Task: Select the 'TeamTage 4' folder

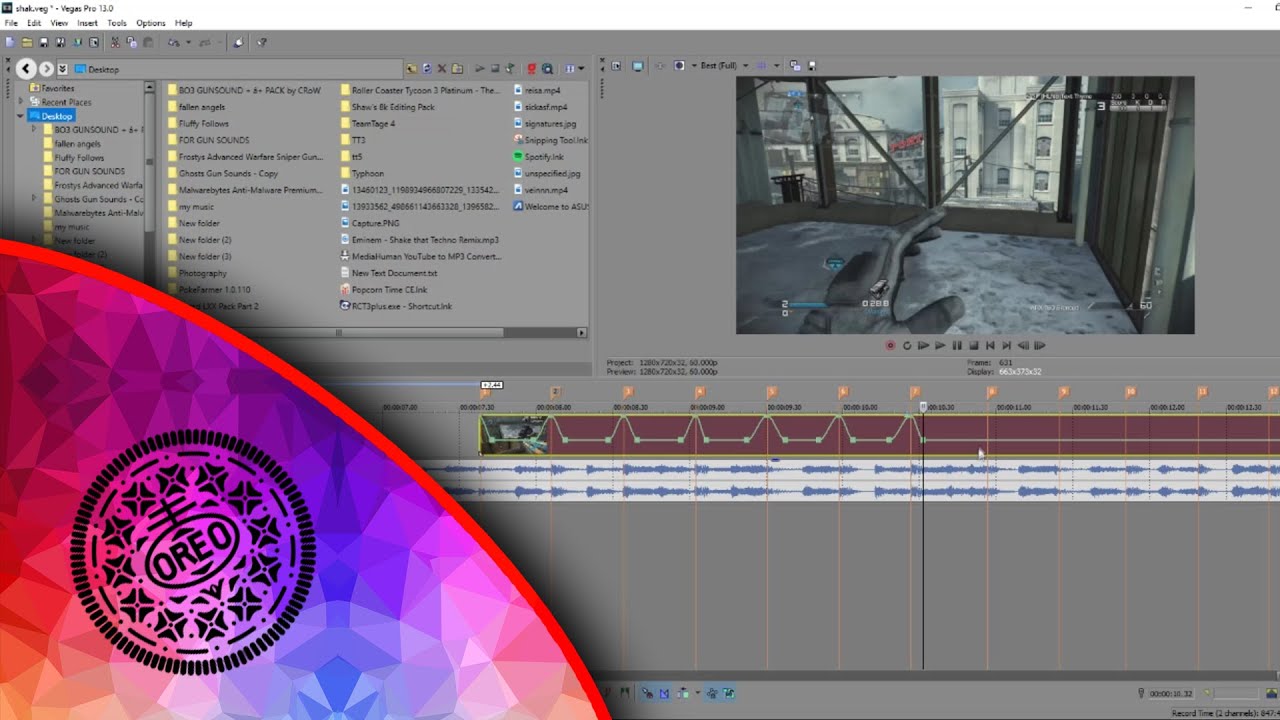Action: 368,123
